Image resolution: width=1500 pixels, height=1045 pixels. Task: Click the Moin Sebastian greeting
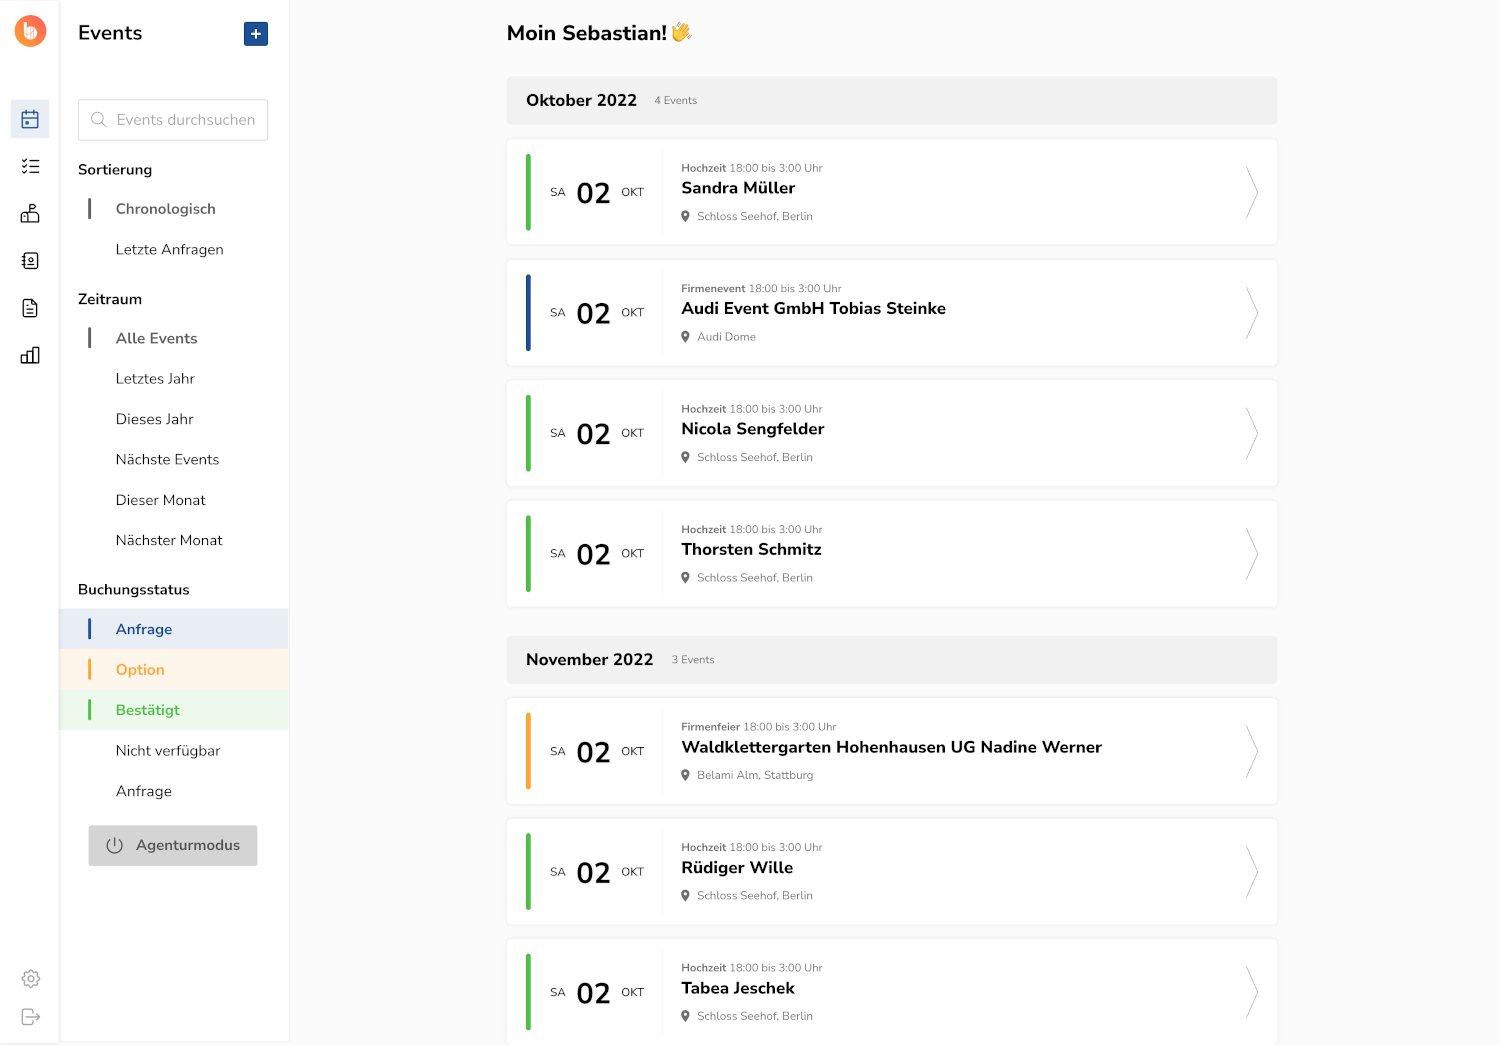599,33
